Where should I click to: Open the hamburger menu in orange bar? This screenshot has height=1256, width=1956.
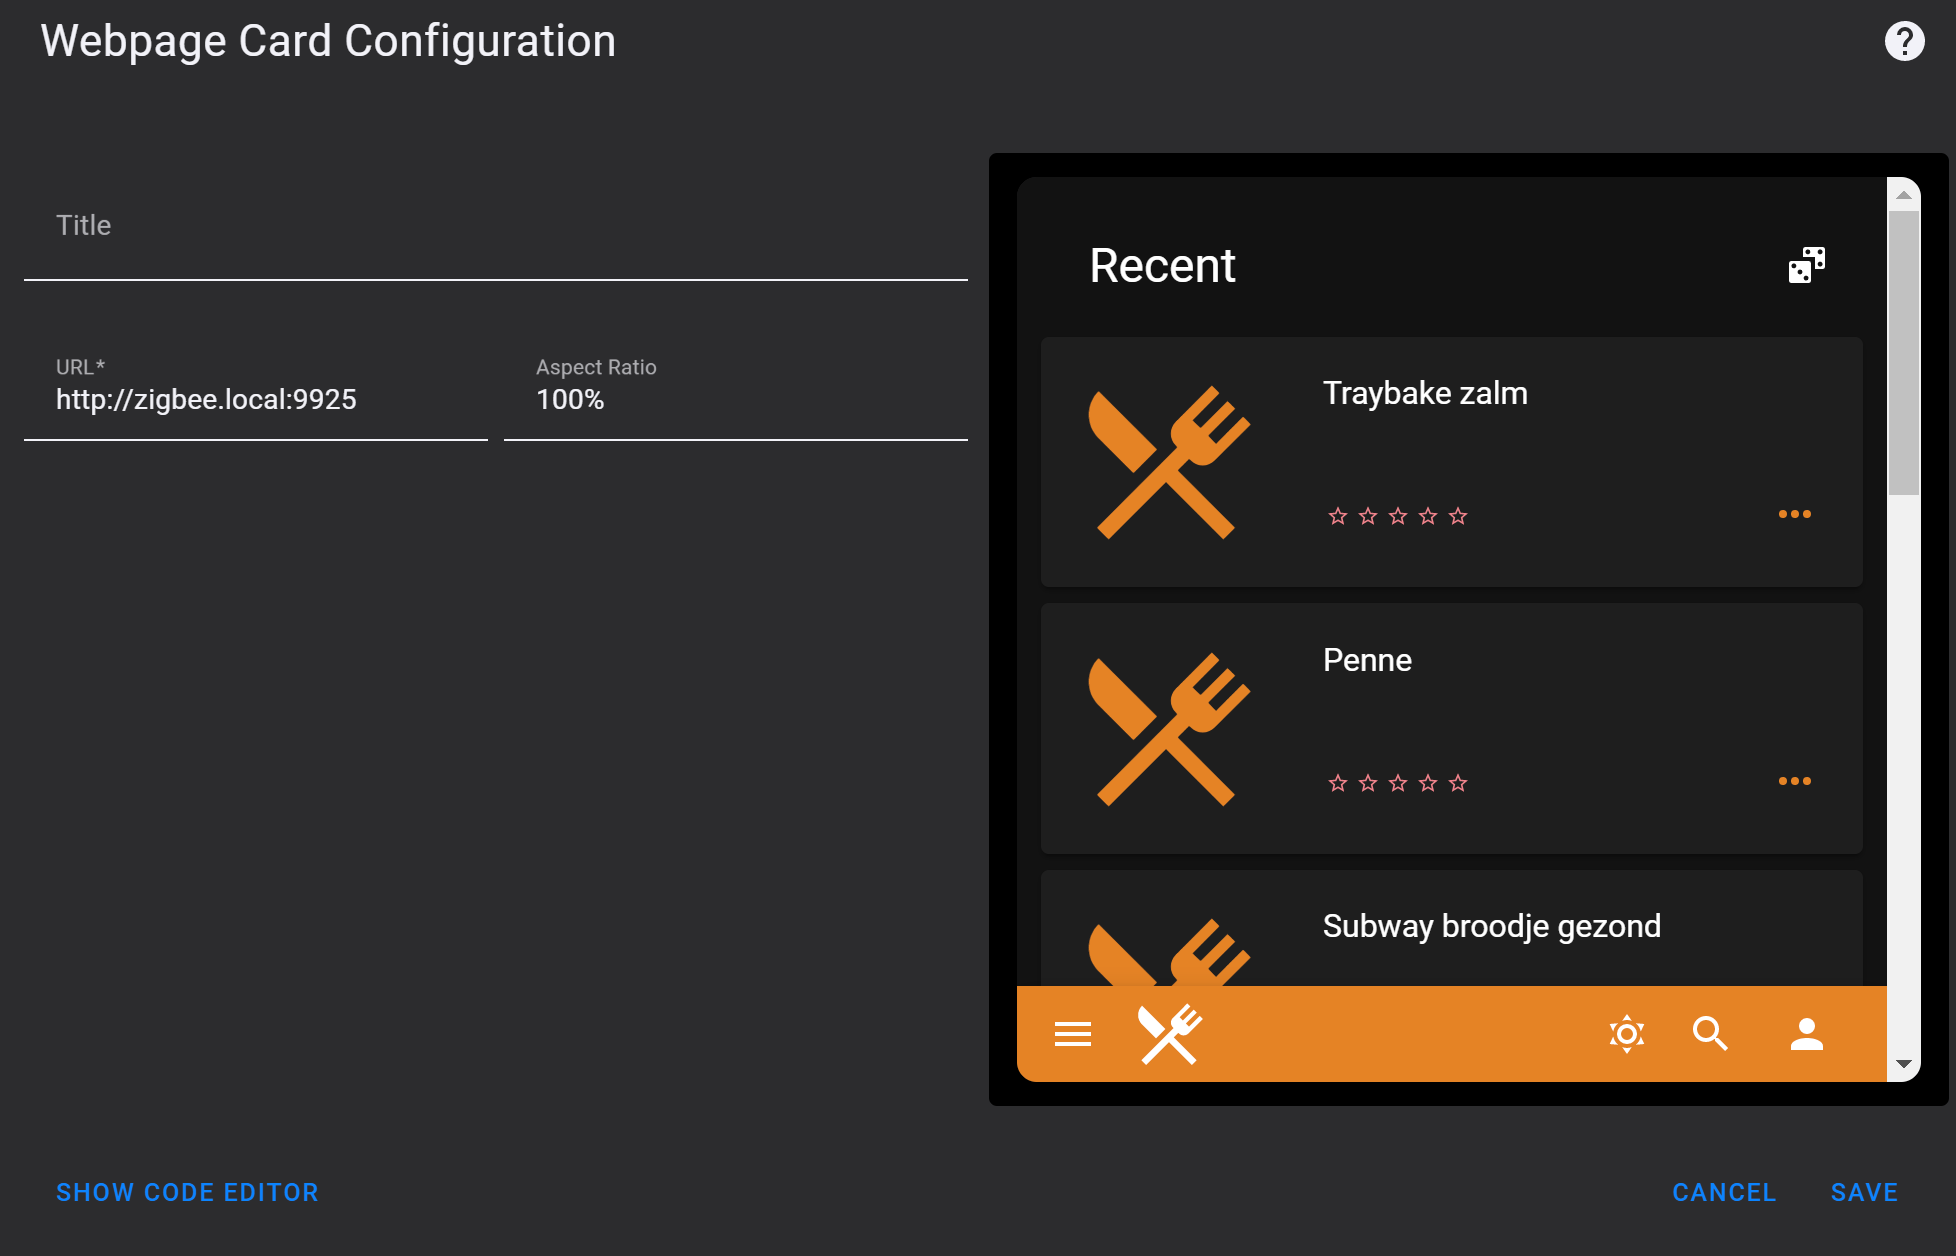(1072, 1034)
